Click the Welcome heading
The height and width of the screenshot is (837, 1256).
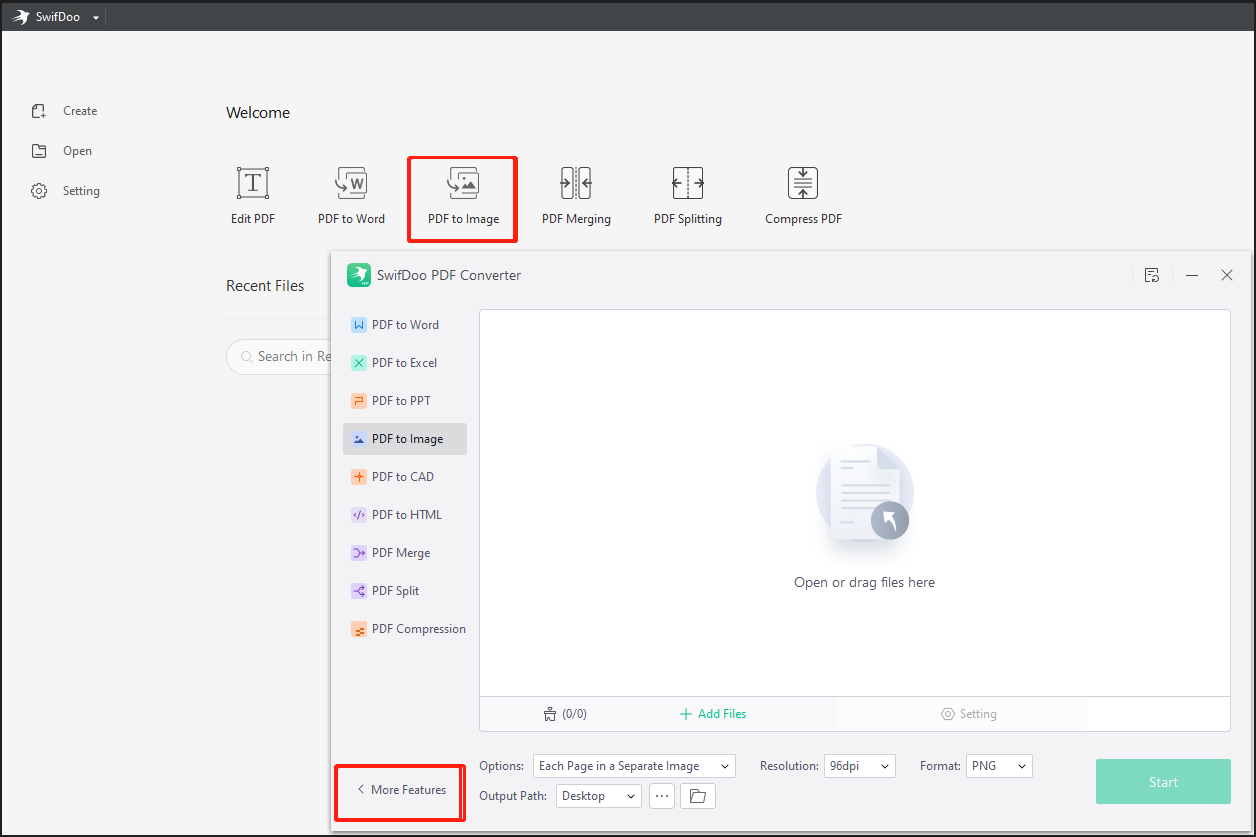pos(258,113)
